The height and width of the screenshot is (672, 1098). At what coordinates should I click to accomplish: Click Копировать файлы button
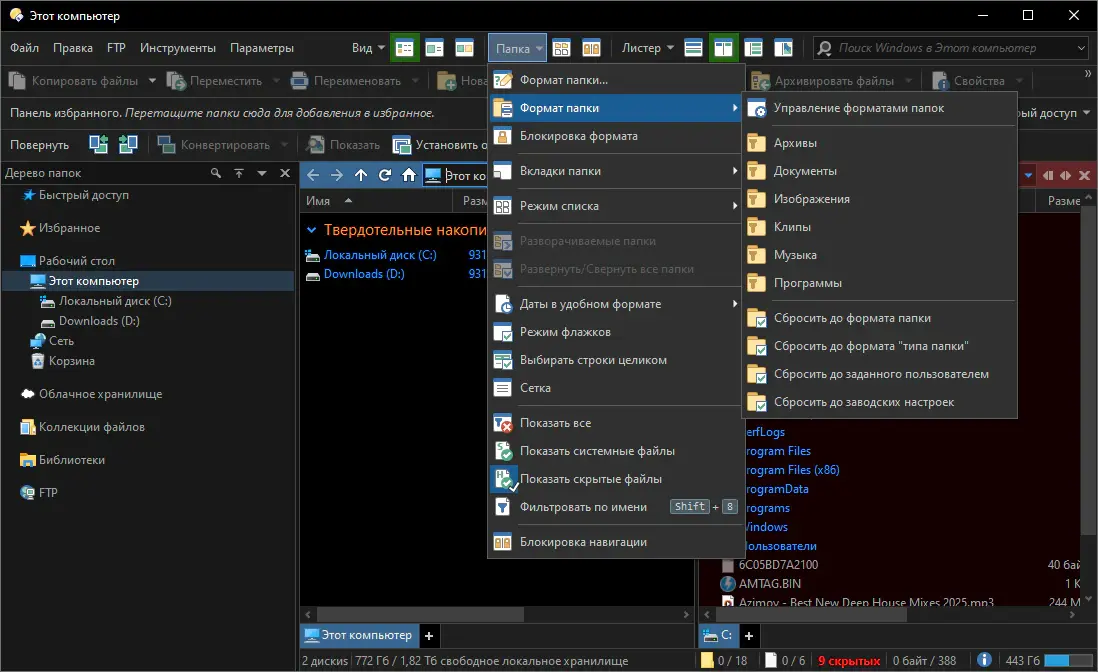pyautogui.click(x=74, y=80)
